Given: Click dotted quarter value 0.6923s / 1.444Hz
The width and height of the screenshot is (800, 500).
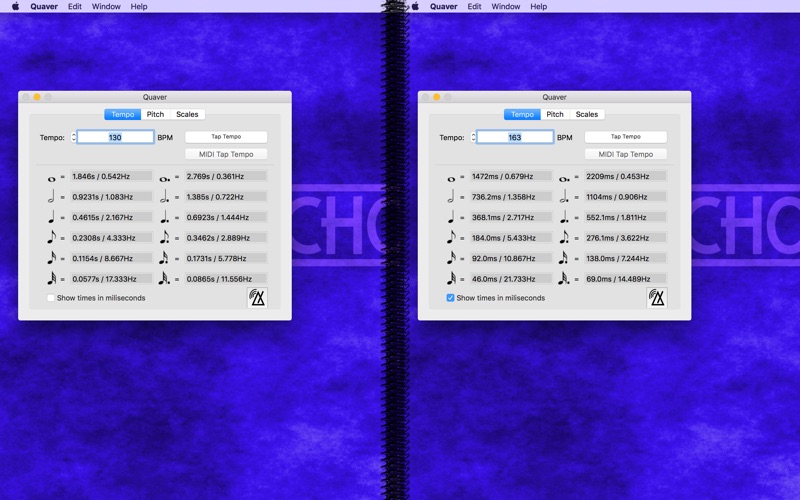Looking at the screenshot, I should pyautogui.click(x=226, y=217).
